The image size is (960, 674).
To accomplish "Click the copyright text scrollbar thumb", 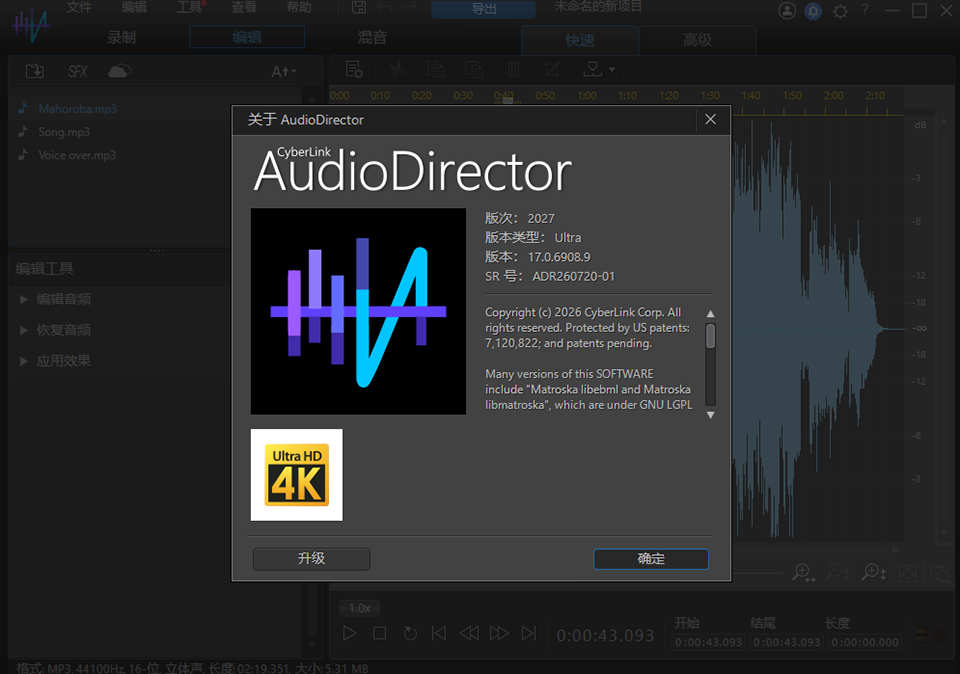I will tap(710, 336).
